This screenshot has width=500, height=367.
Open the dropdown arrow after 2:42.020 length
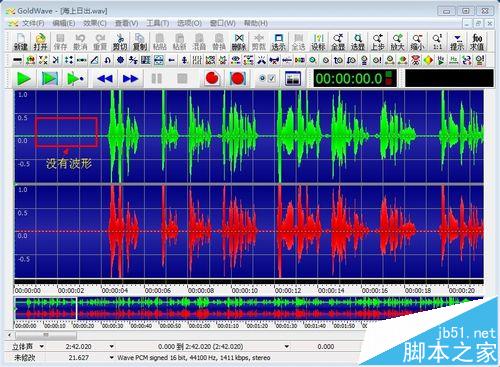point(112,347)
